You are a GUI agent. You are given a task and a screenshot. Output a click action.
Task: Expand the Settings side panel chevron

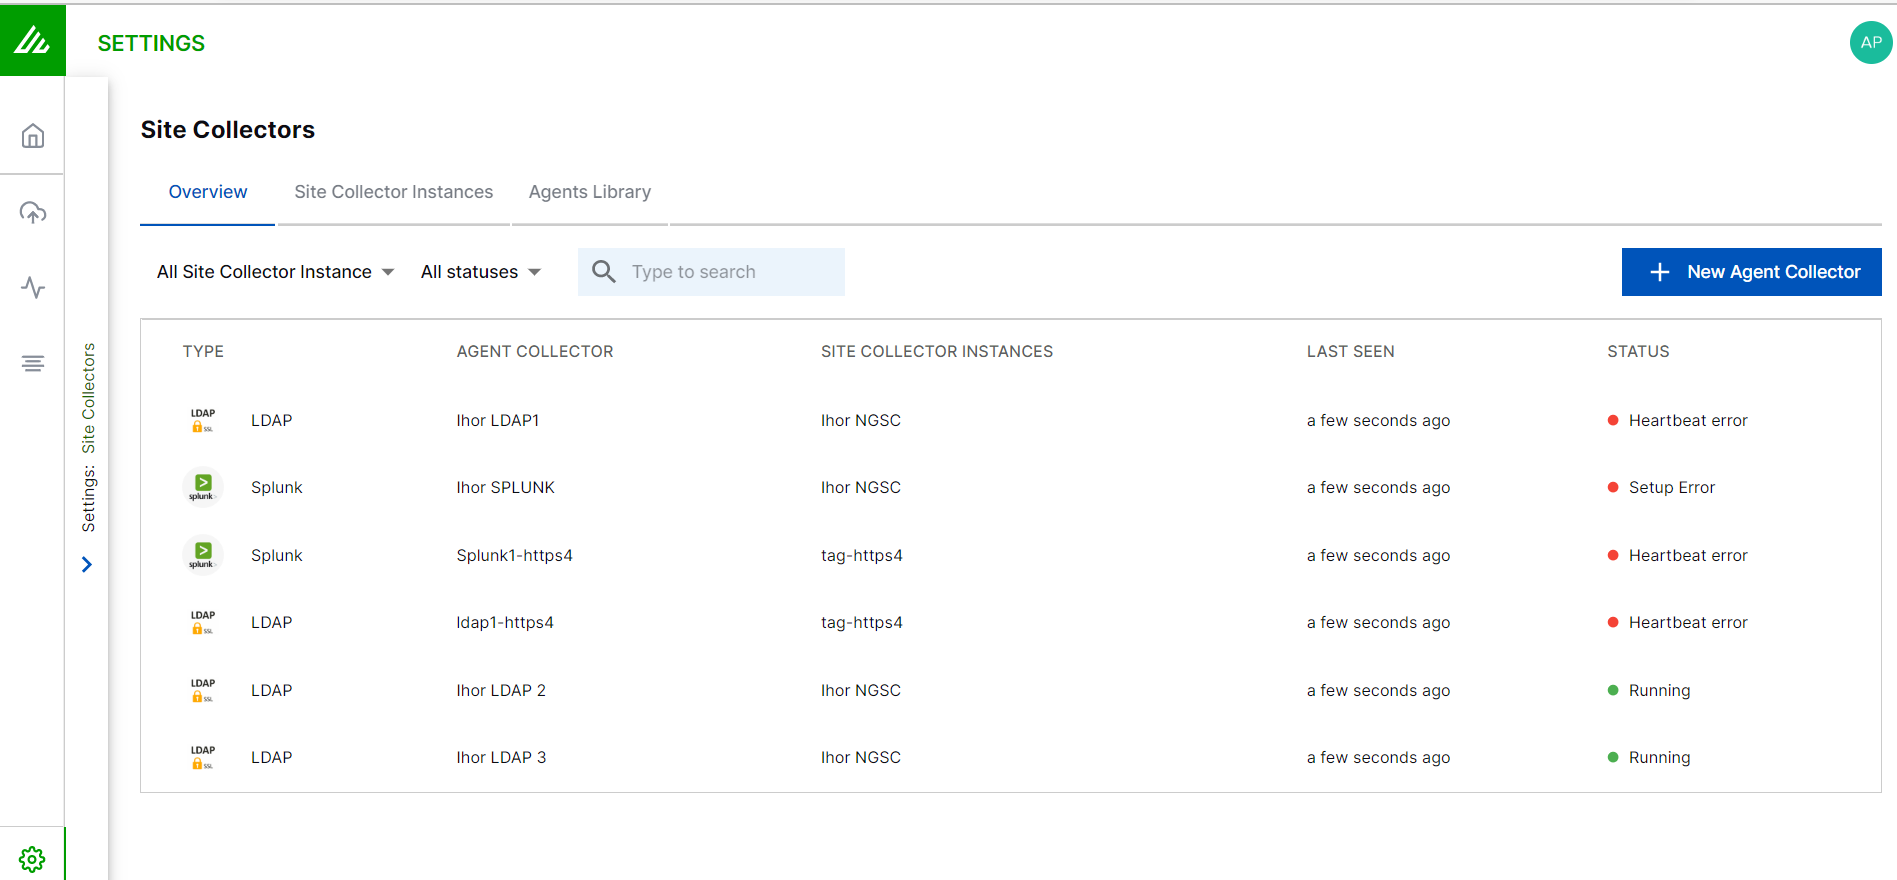pos(87,565)
